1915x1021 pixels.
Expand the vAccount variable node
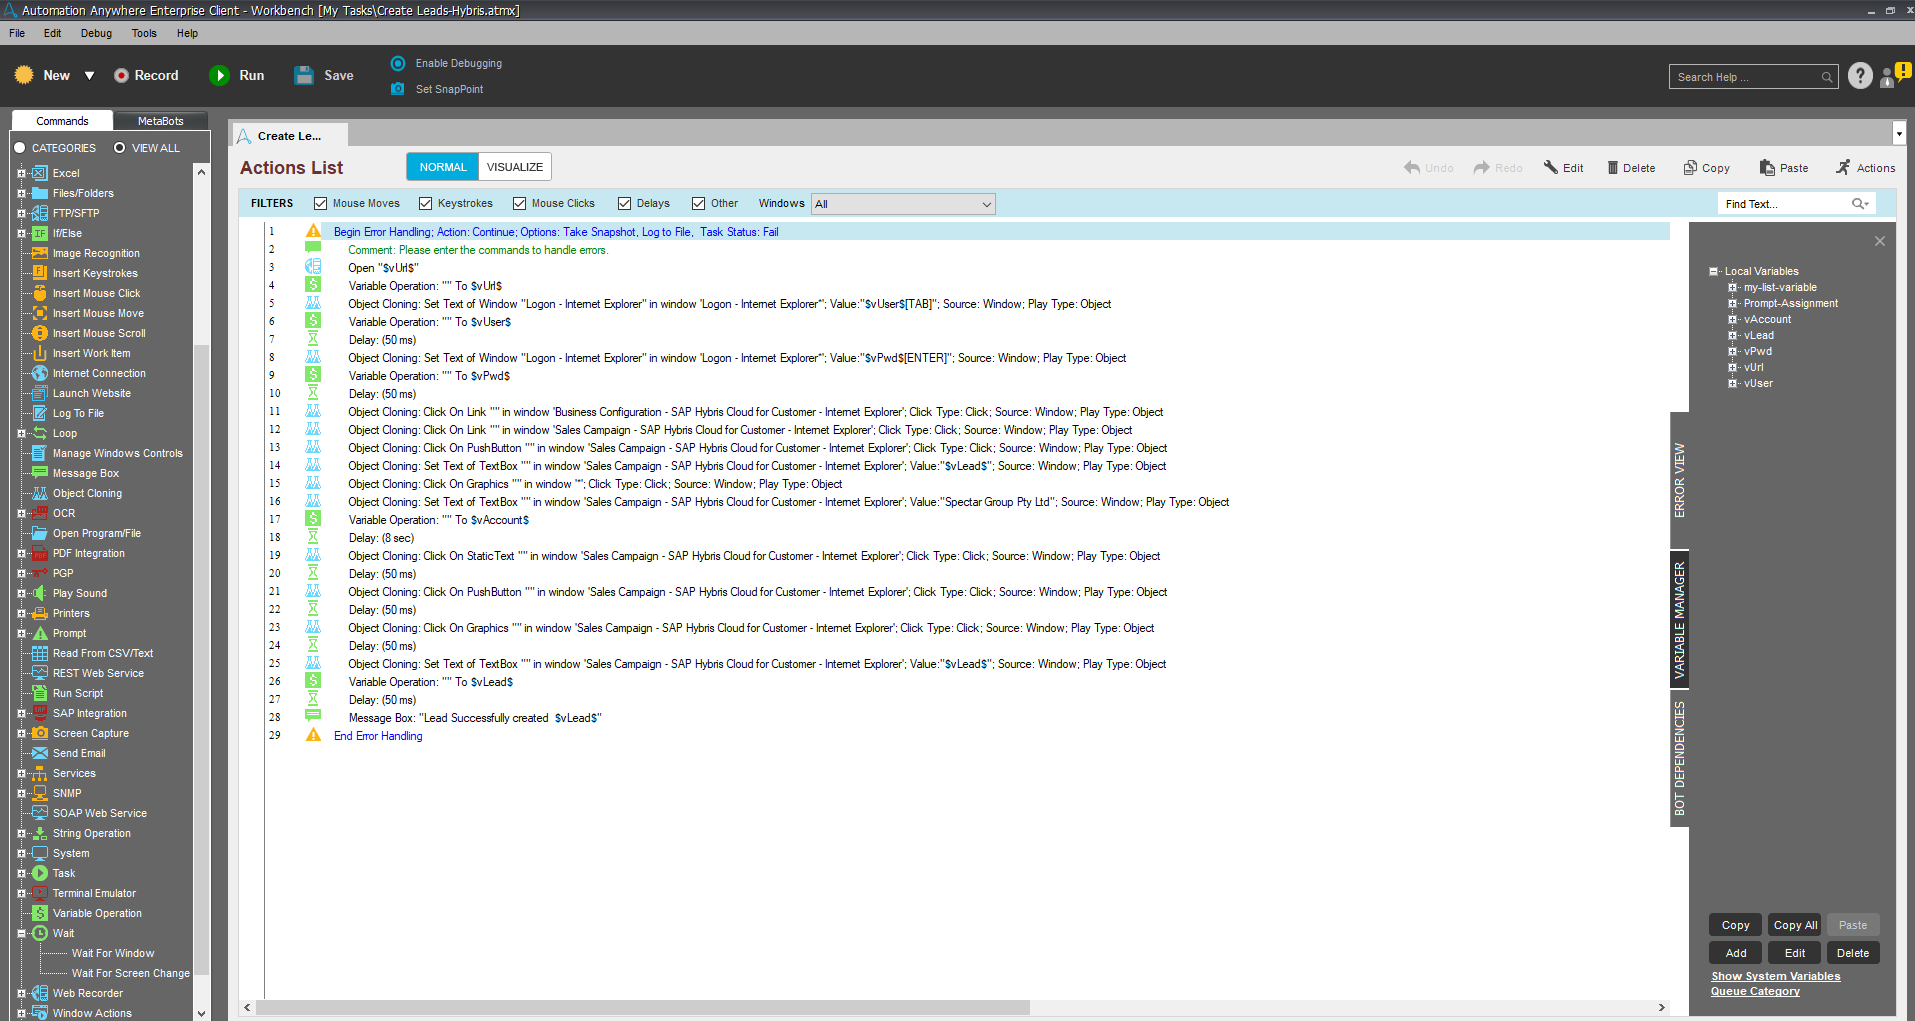[1733, 320]
